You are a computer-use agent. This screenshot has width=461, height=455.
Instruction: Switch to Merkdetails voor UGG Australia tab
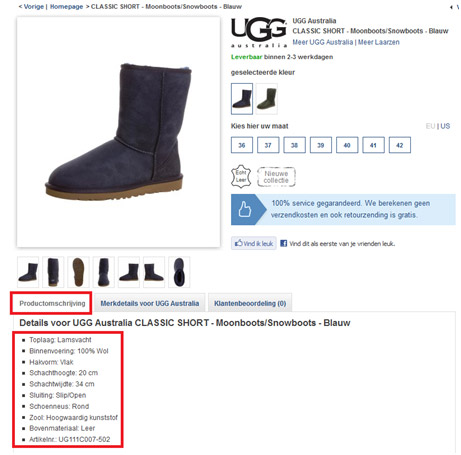[x=150, y=303]
